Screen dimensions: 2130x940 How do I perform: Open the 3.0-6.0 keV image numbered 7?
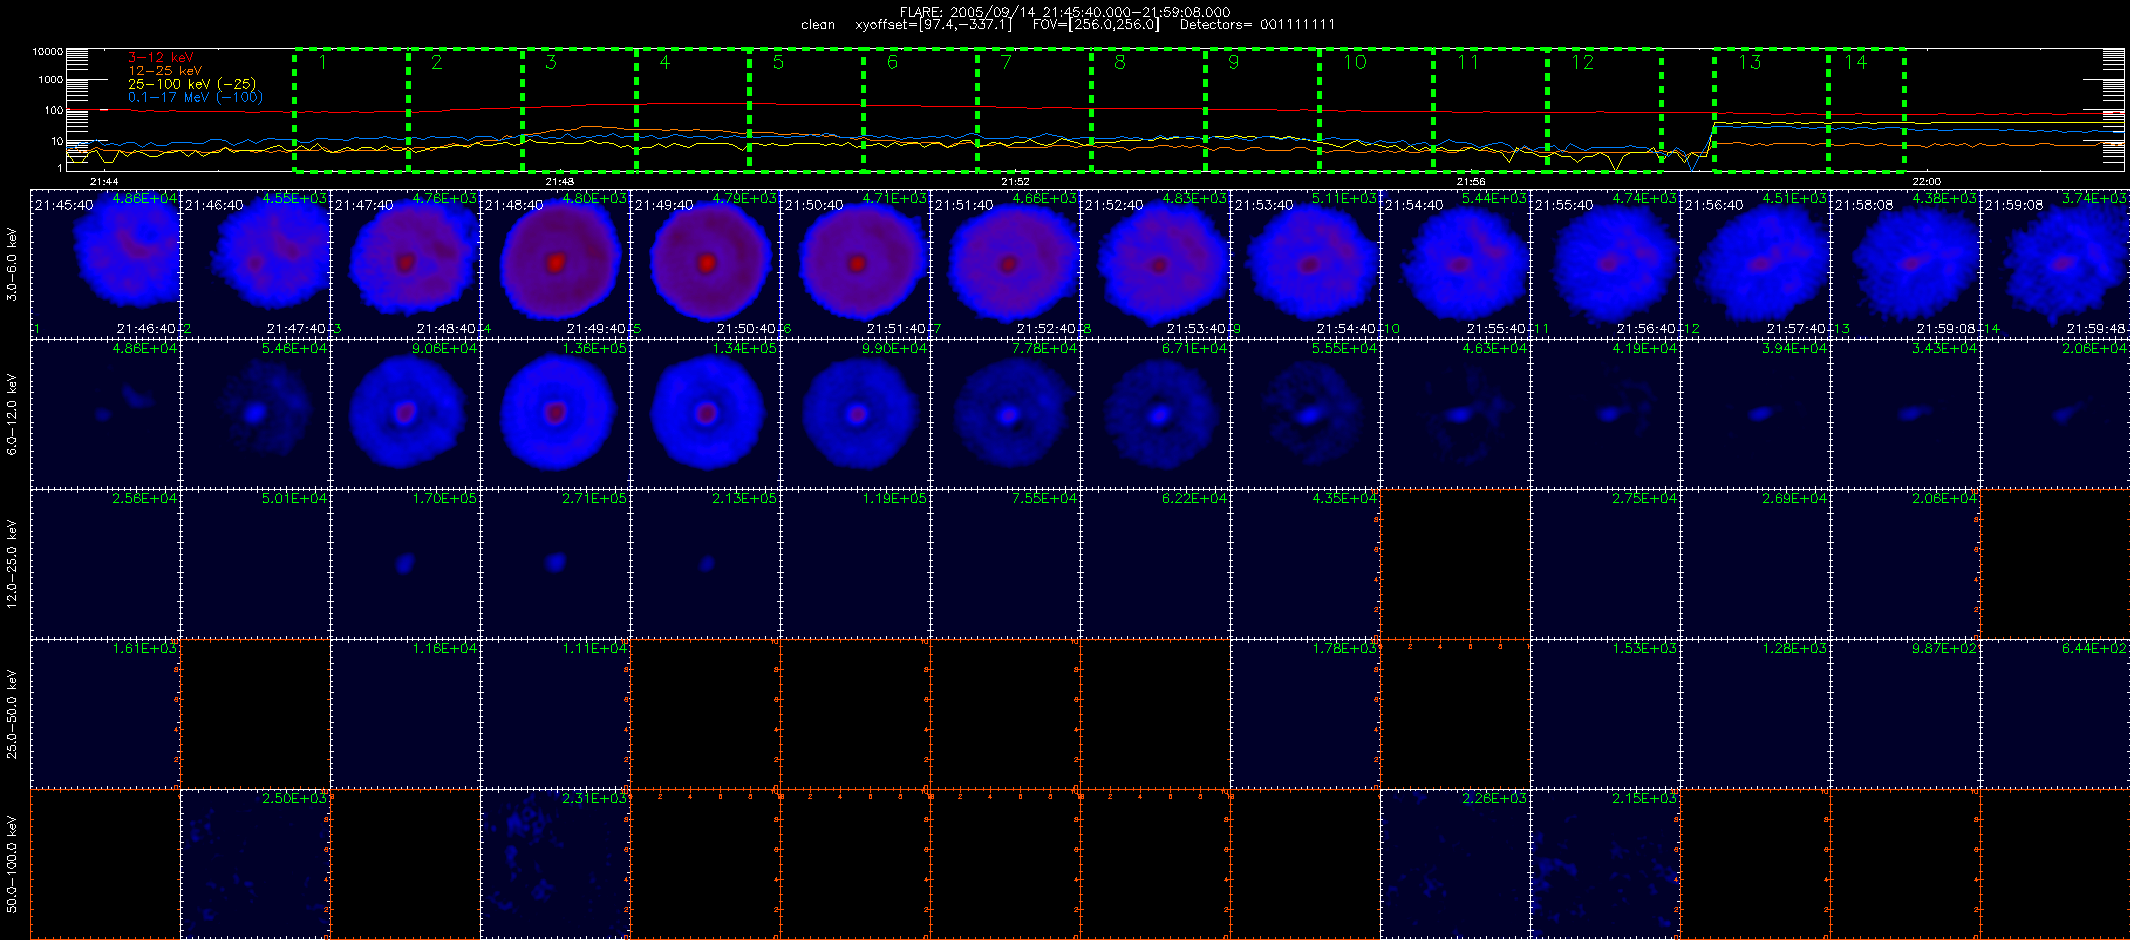1006,264
